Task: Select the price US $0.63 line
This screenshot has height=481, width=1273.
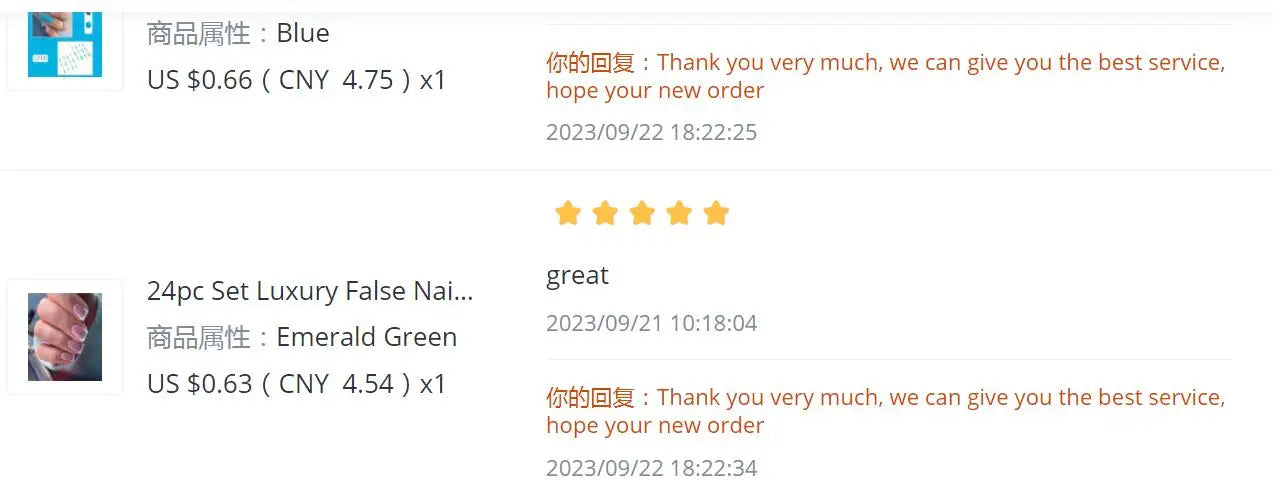Action: 296,383
